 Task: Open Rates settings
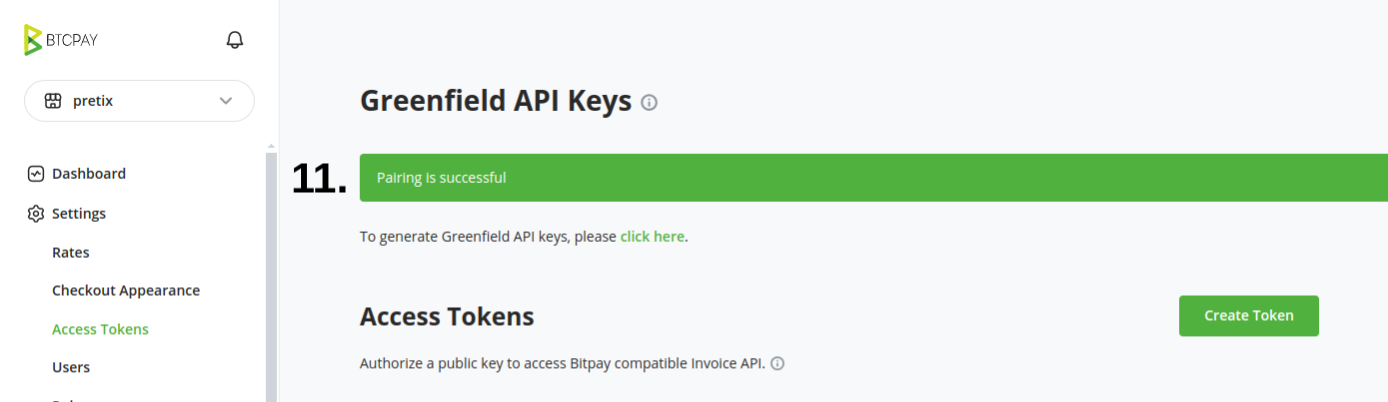[x=71, y=253]
